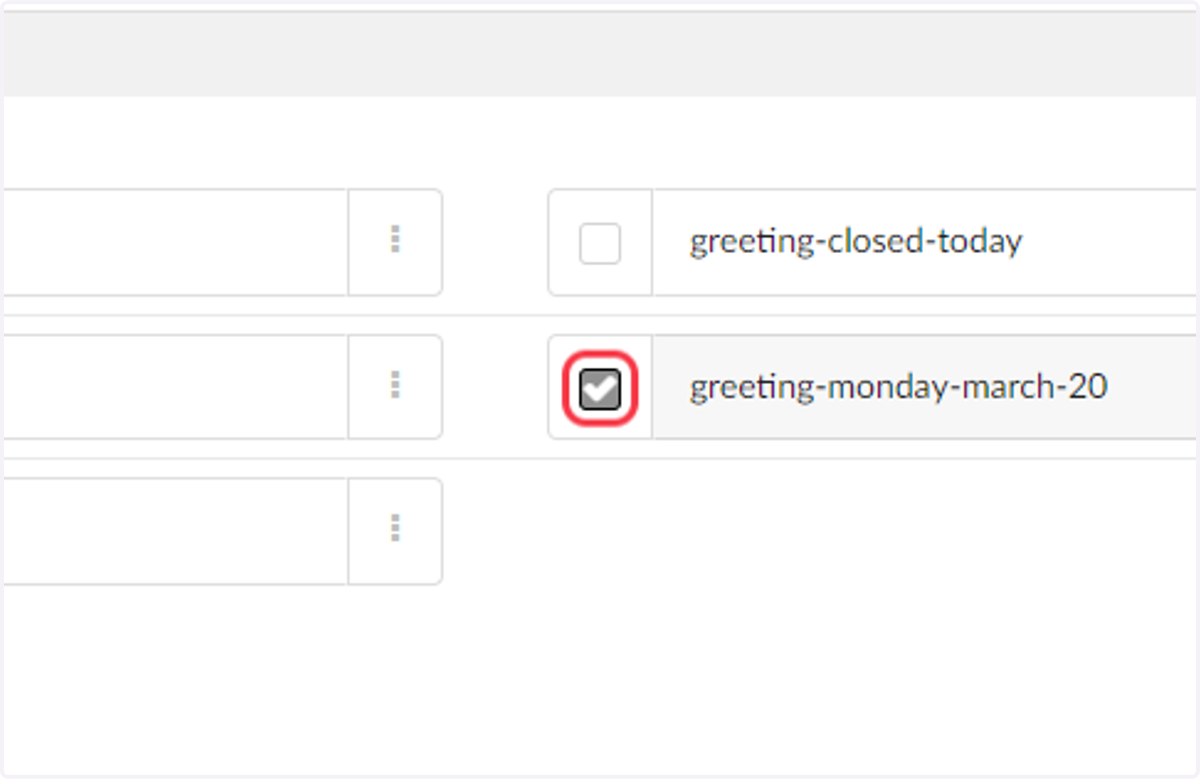Open the three-dot menu beside greeting-closed-today row
This screenshot has width=1200, height=779.
pos(395,242)
